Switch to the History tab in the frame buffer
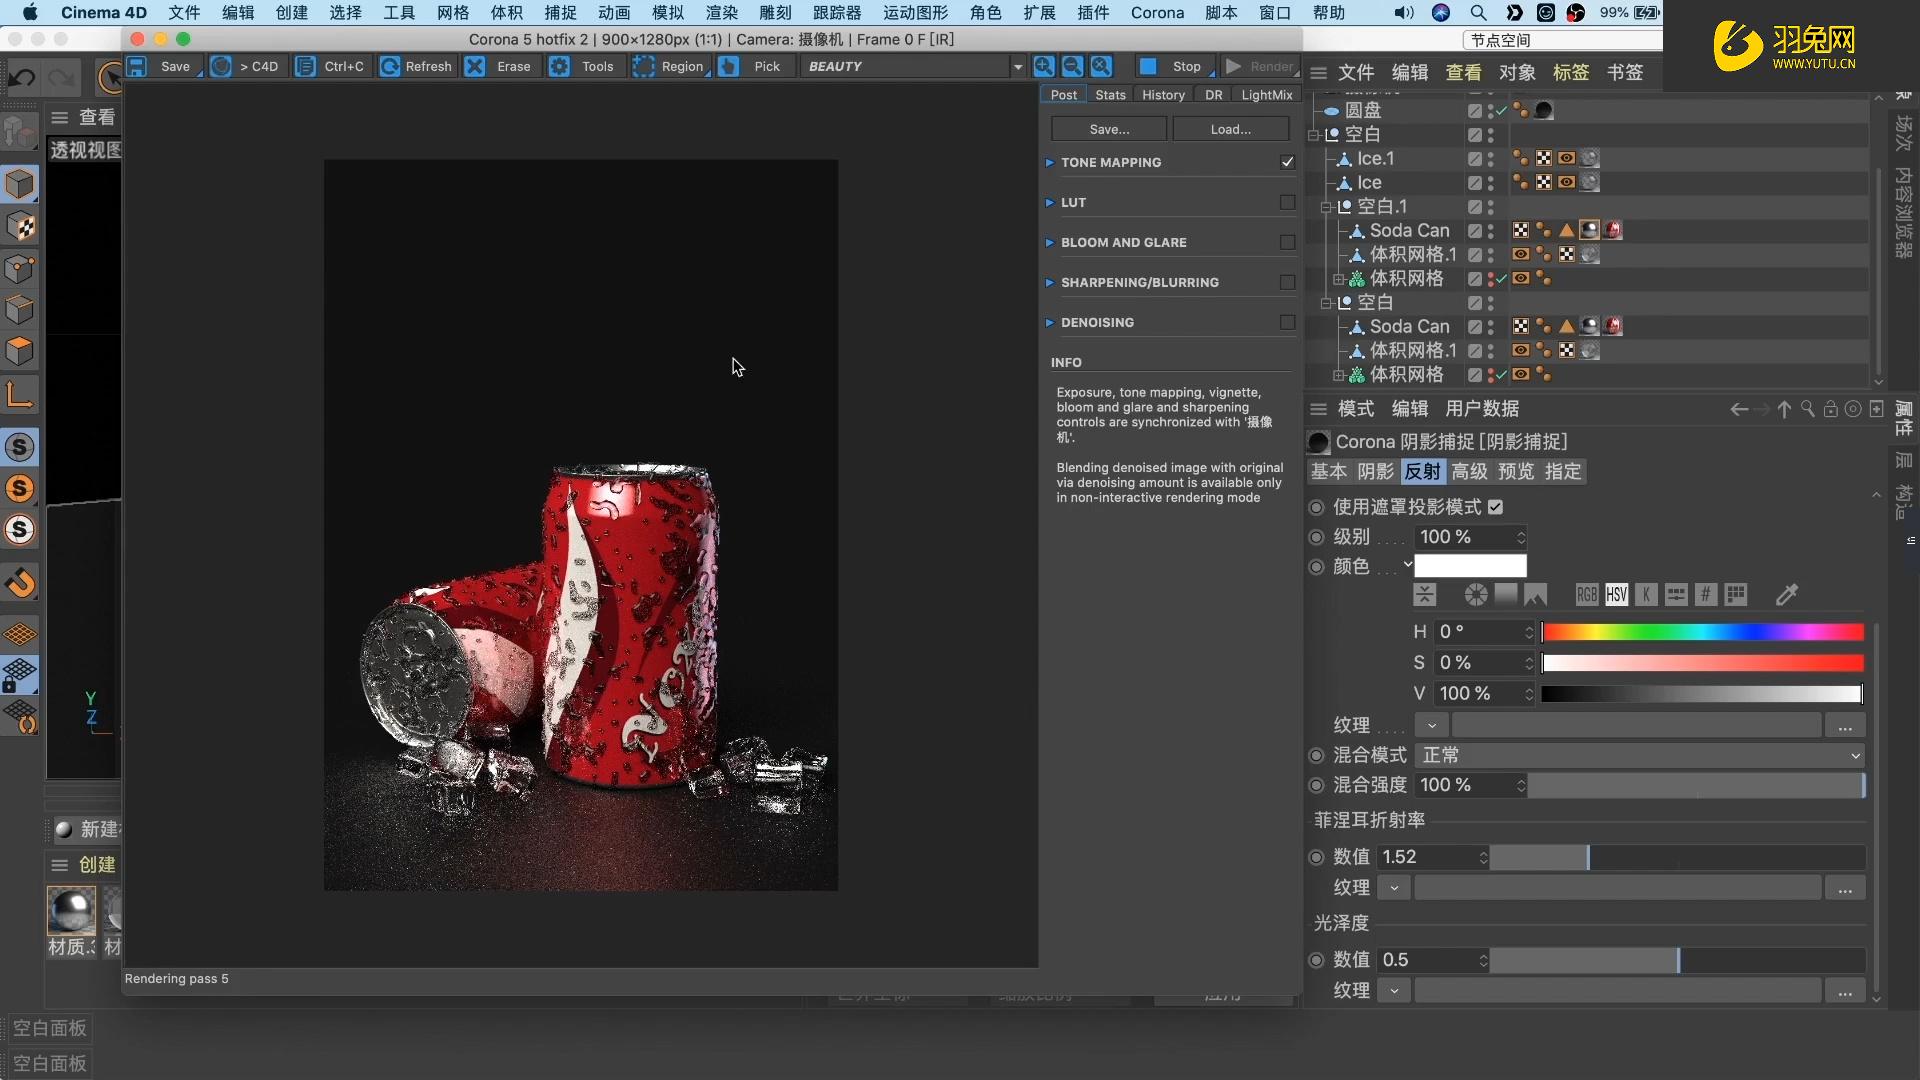The width and height of the screenshot is (1920, 1080). click(x=1163, y=94)
